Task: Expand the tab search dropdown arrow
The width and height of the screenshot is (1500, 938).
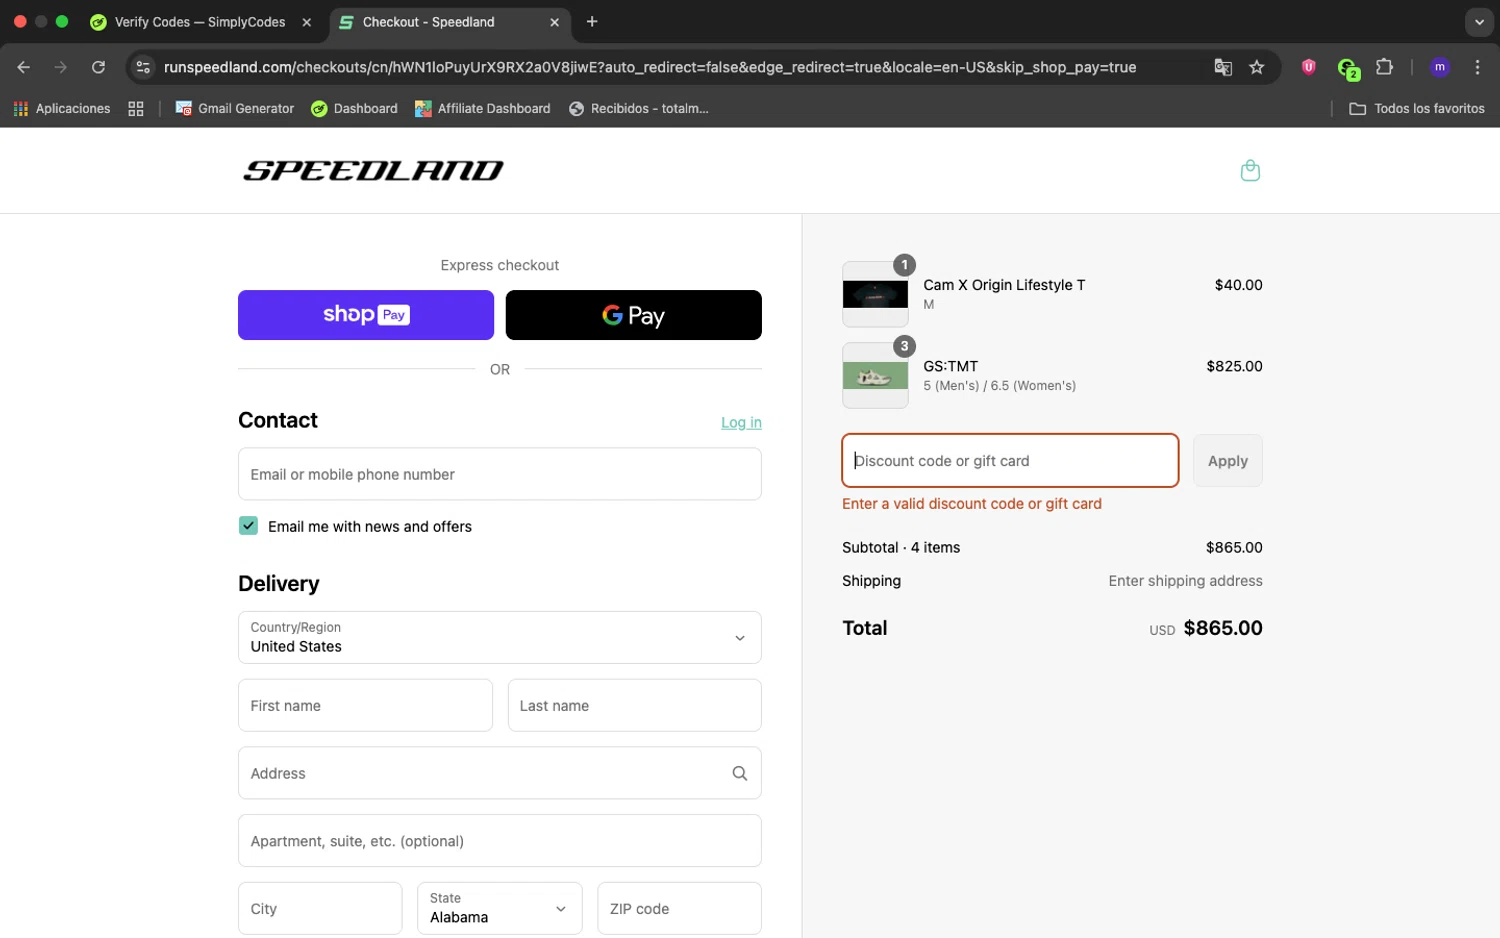Action: point(1479,22)
